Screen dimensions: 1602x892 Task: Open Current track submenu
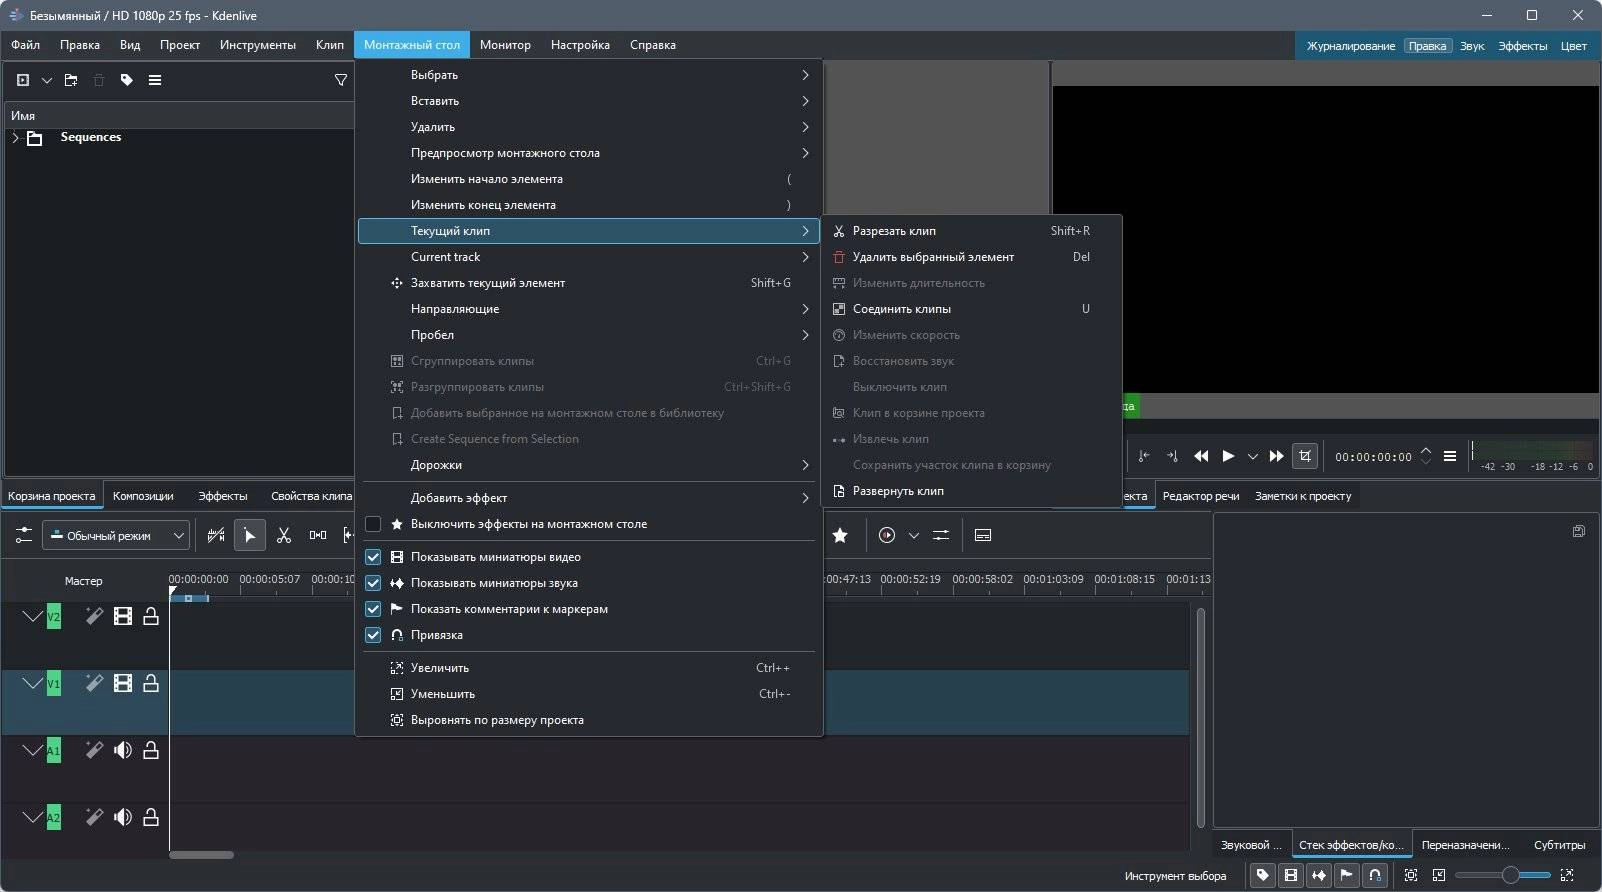(x=588, y=257)
